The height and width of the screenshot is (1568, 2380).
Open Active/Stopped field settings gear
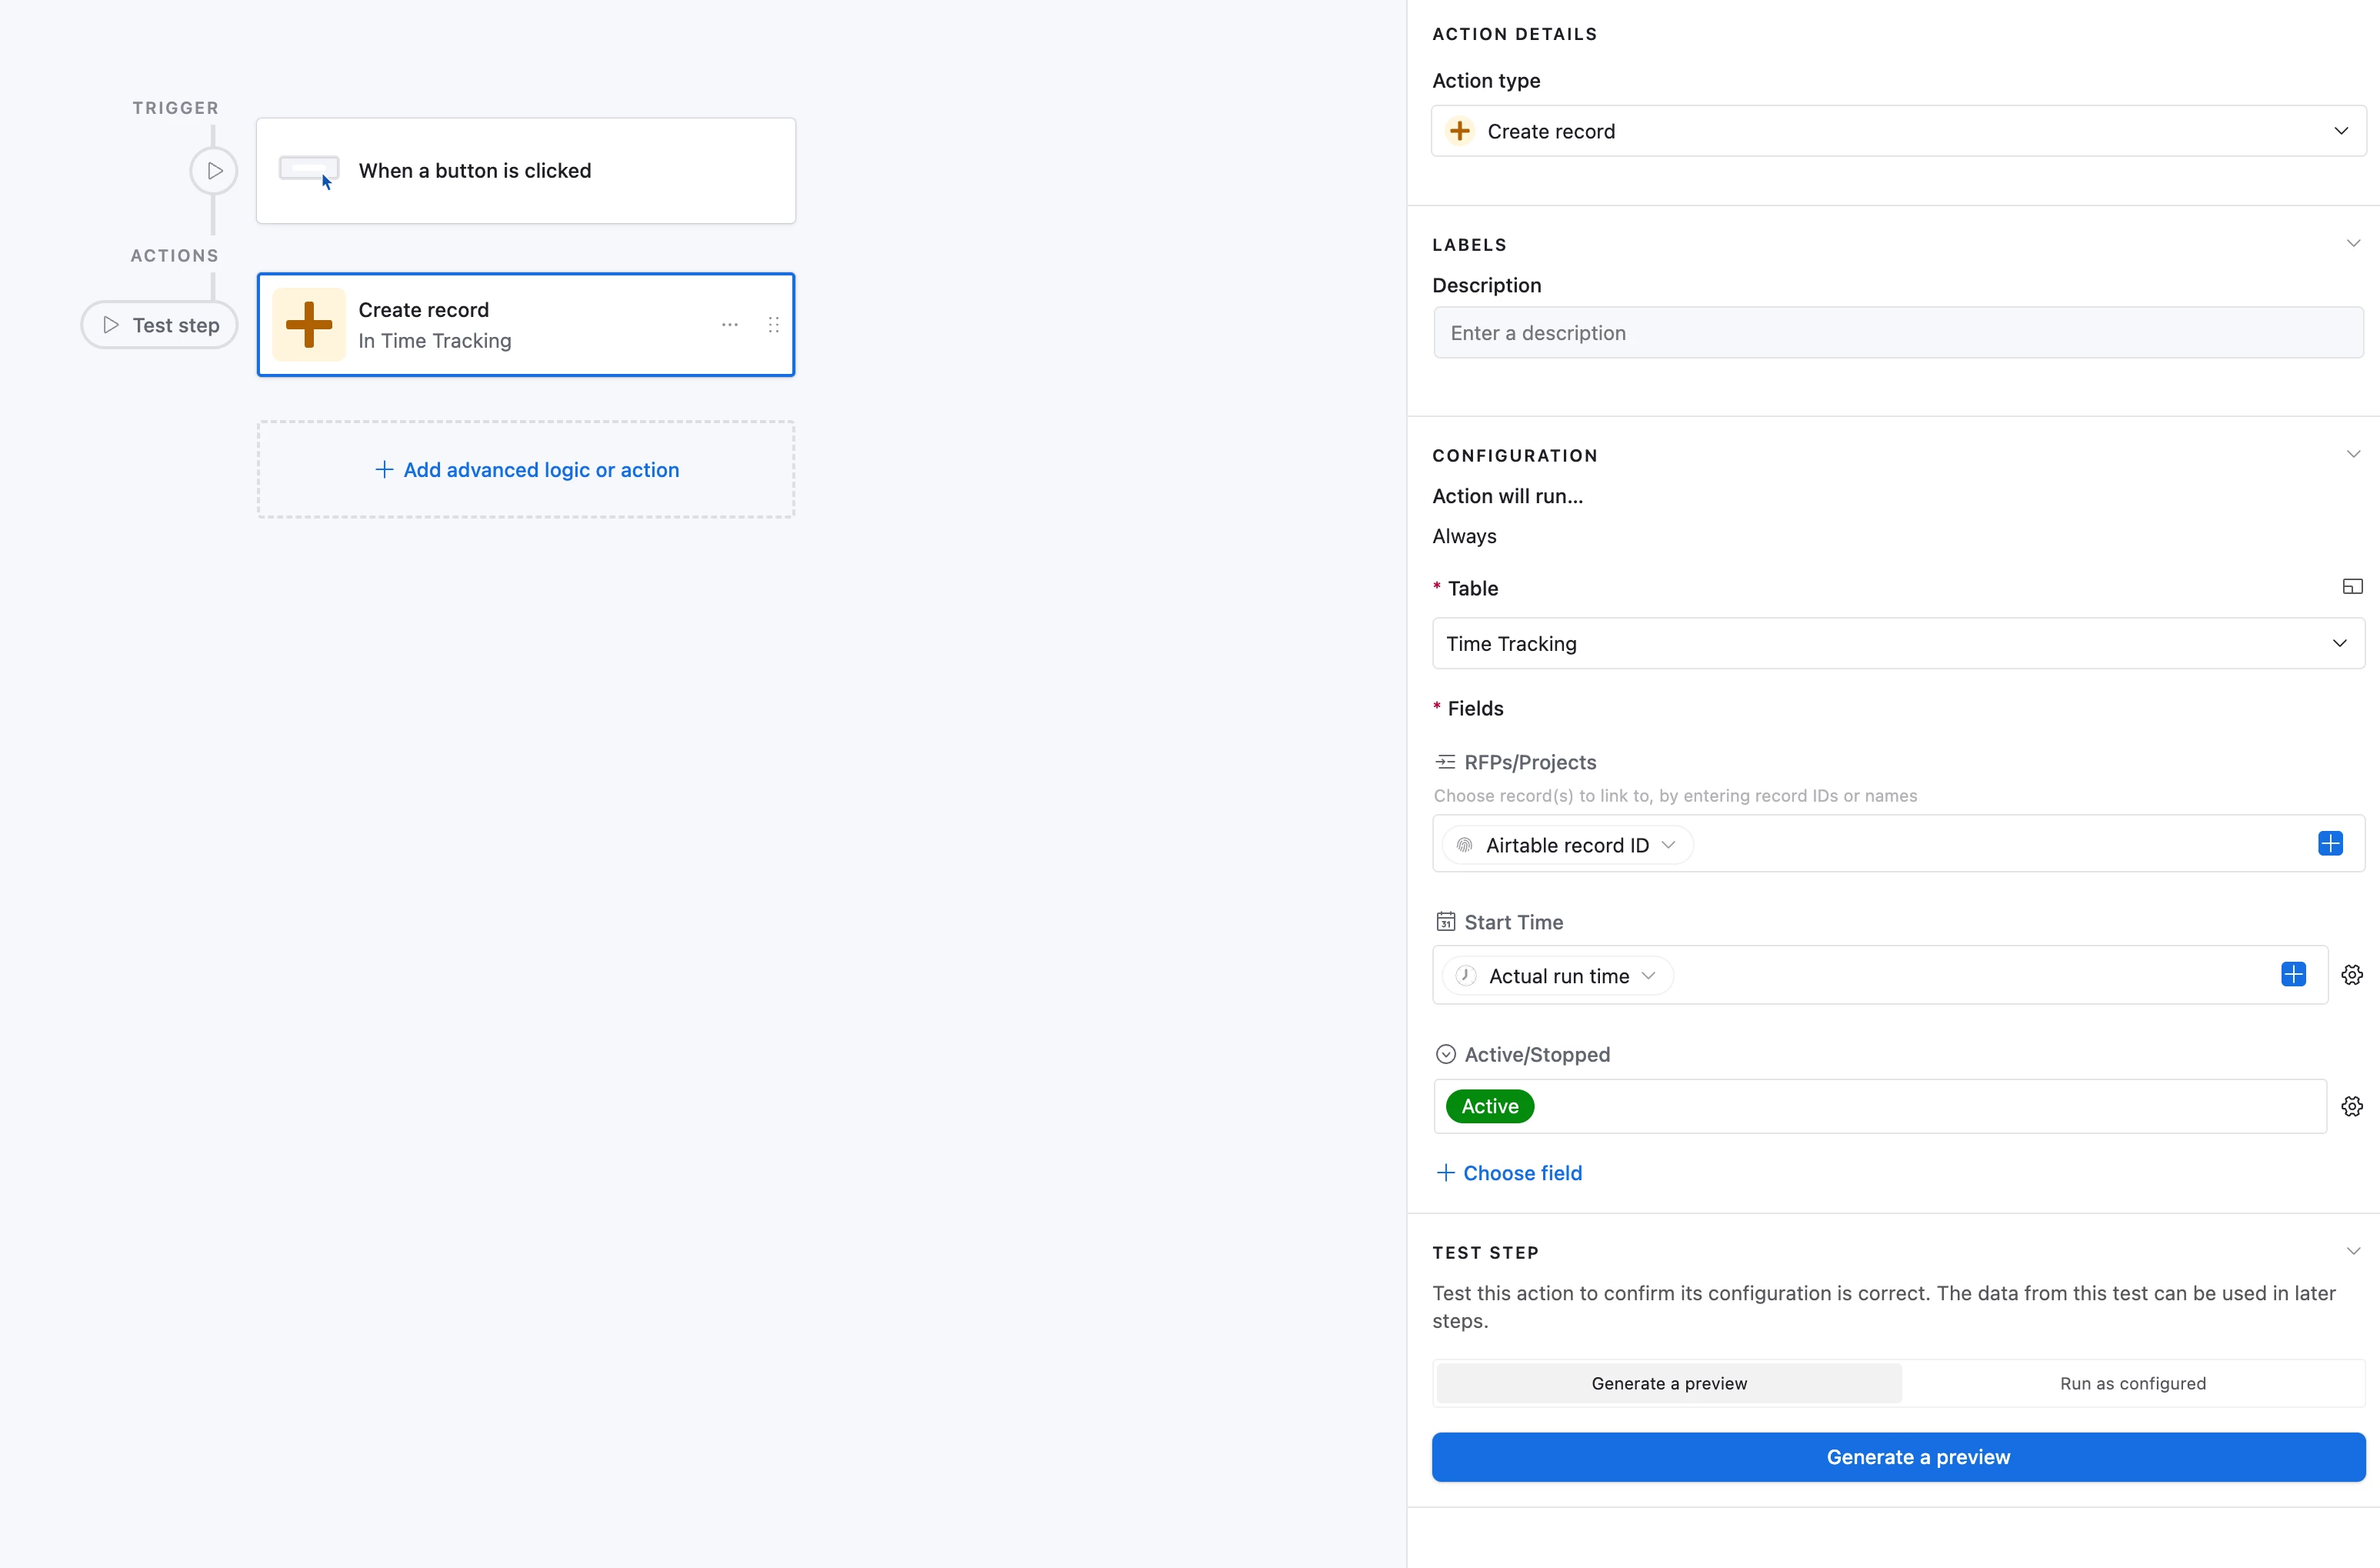[2352, 1106]
